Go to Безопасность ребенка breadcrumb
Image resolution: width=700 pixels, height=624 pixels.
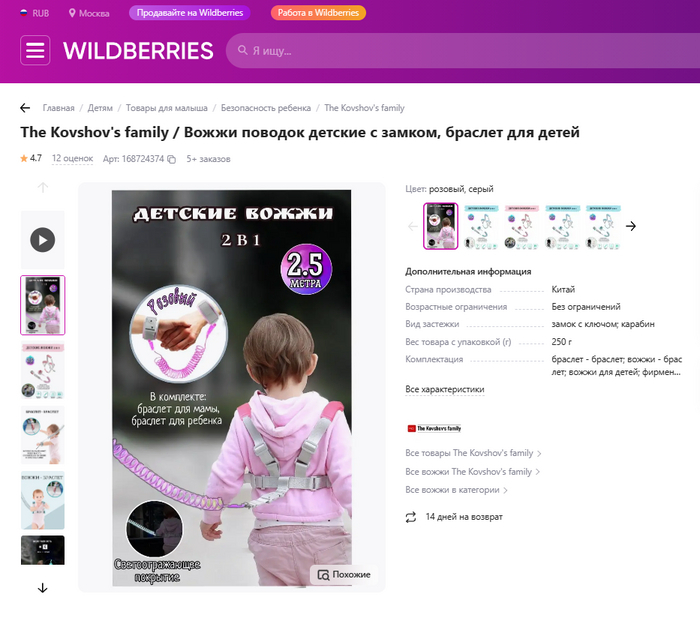pyautogui.click(x=266, y=108)
